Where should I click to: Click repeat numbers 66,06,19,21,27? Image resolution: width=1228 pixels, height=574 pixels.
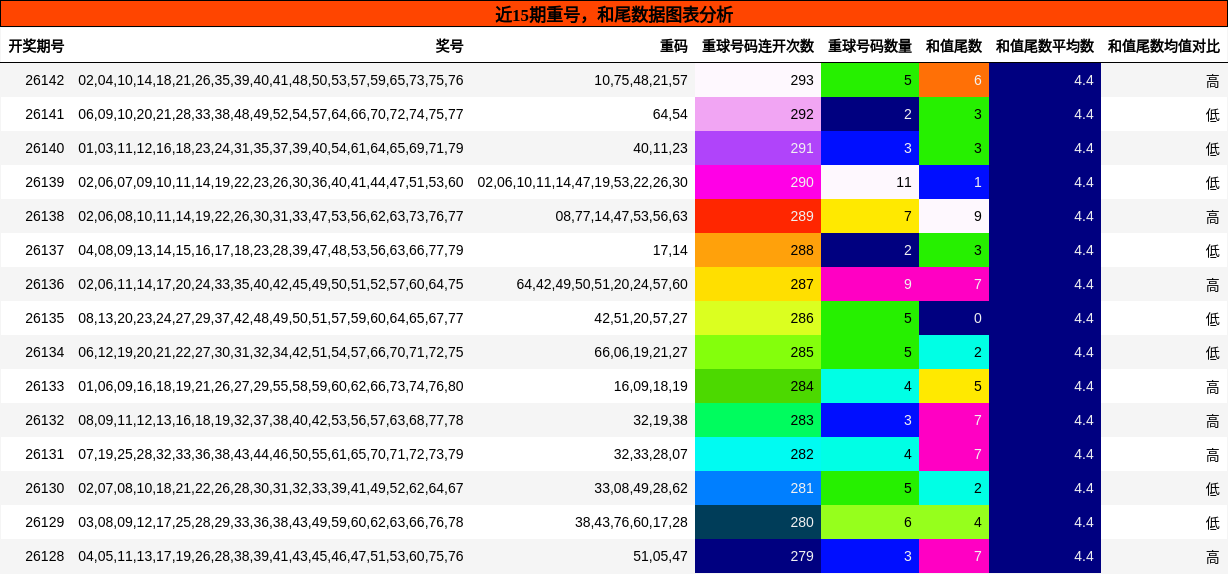pyautogui.click(x=641, y=352)
